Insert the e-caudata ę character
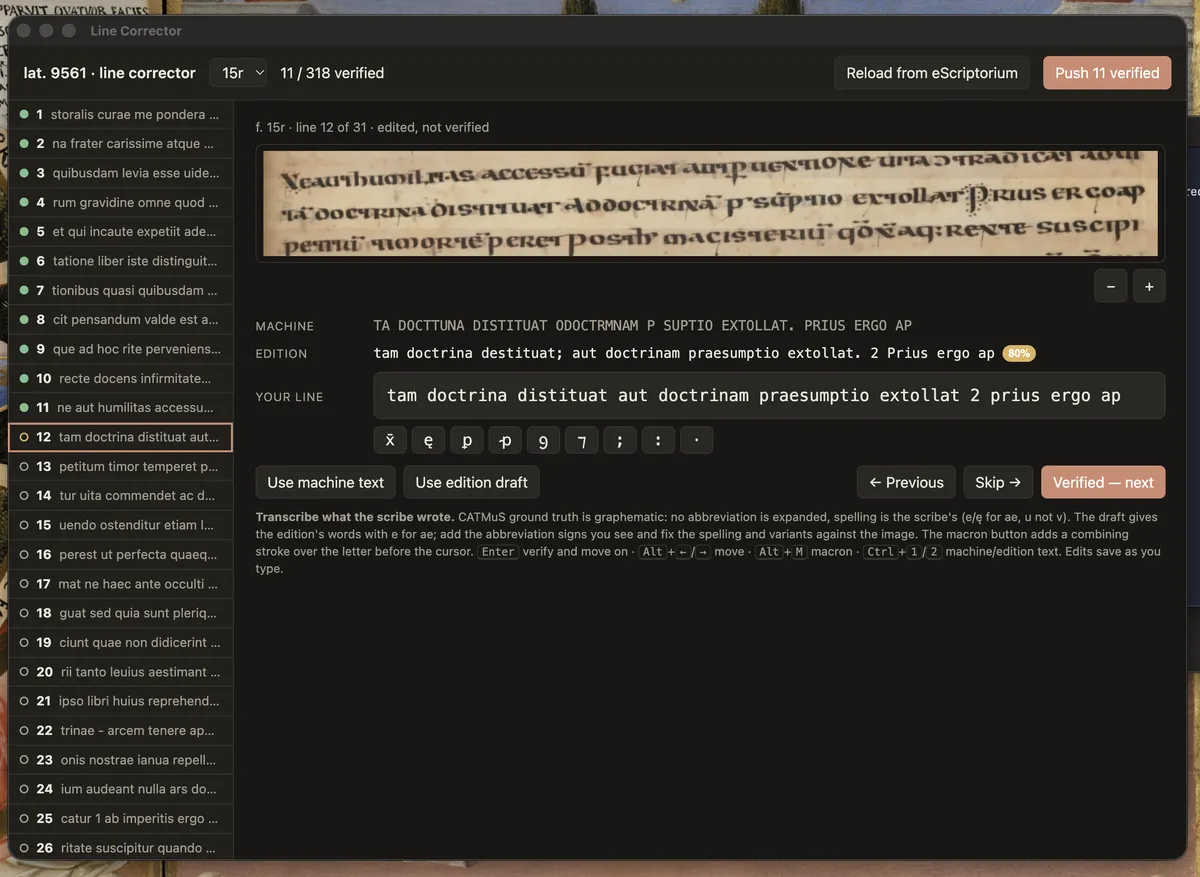This screenshot has width=1200, height=877. [x=428, y=440]
